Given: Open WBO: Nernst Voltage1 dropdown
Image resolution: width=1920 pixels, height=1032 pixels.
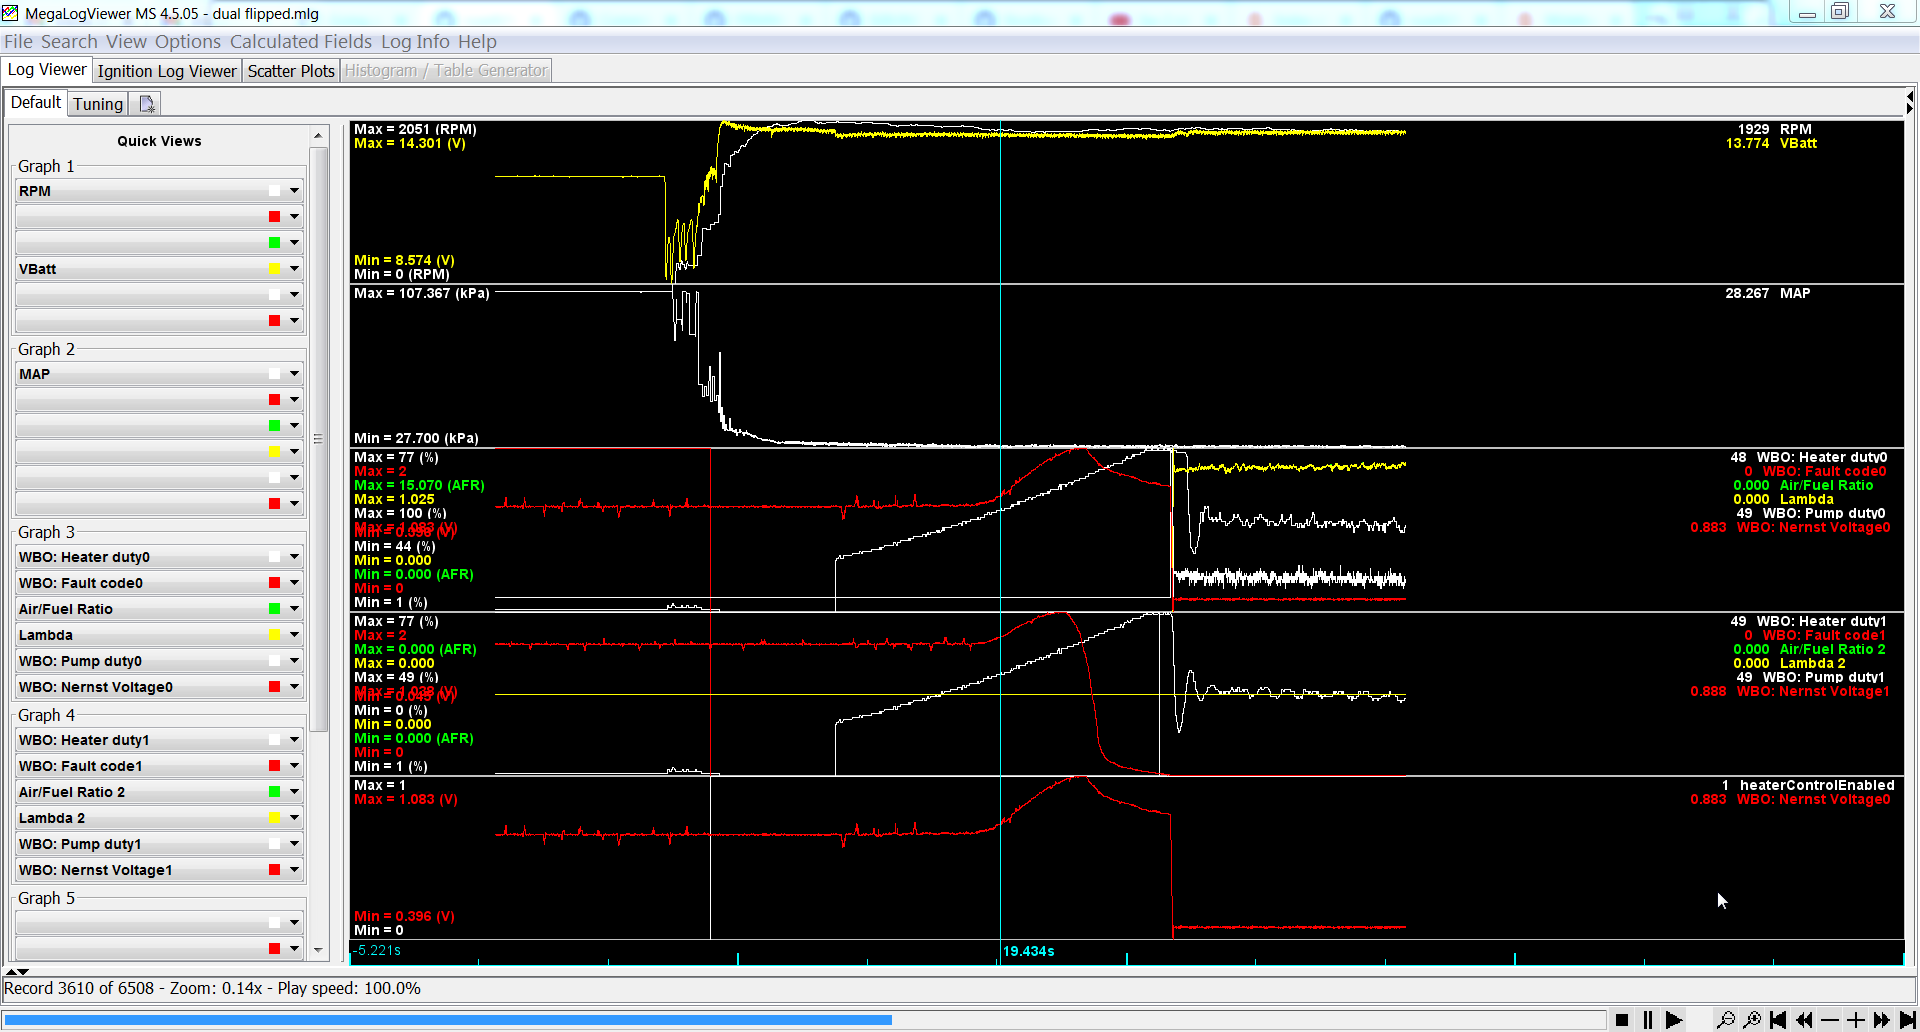Looking at the screenshot, I should [x=294, y=870].
